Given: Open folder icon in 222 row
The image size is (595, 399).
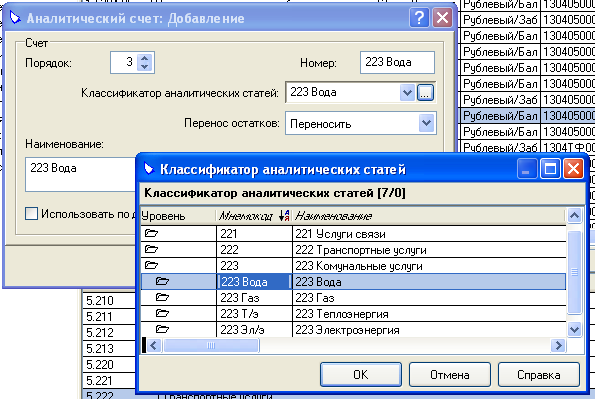Looking at the screenshot, I should [x=151, y=249].
